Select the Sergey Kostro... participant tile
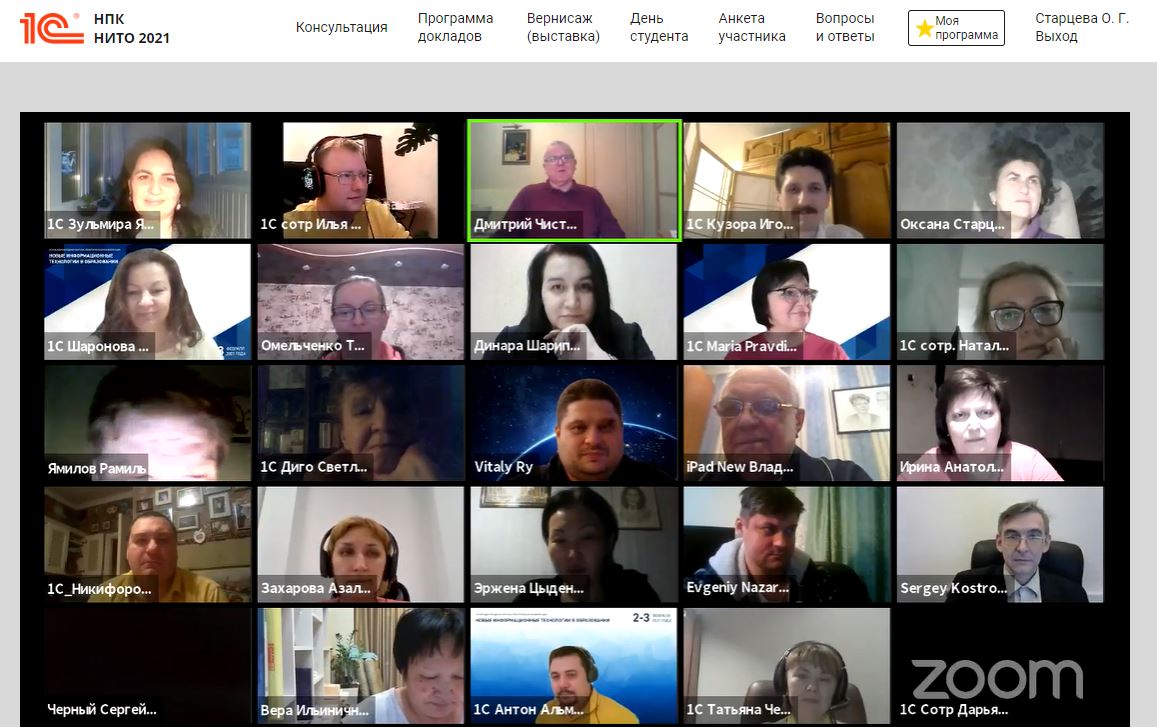The width and height of the screenshot is (1157, 727). [x=1000, y=544]
